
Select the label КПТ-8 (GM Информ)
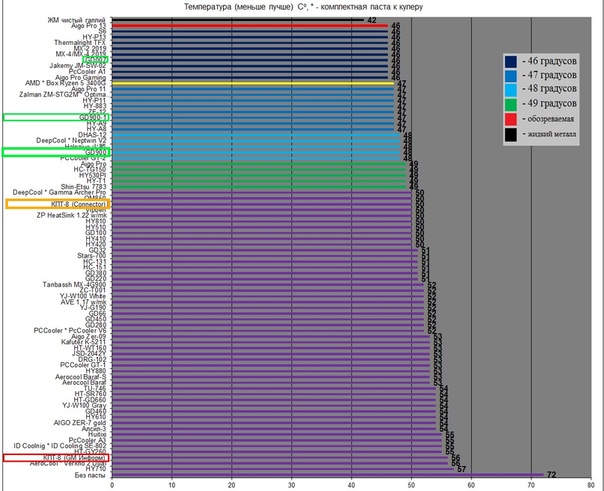point(74,457)
